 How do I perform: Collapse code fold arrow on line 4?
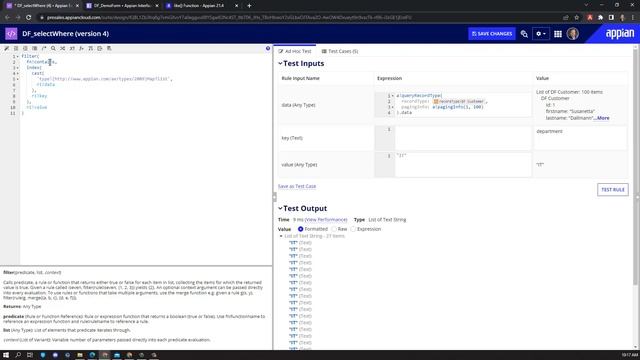tap(18, 73)
